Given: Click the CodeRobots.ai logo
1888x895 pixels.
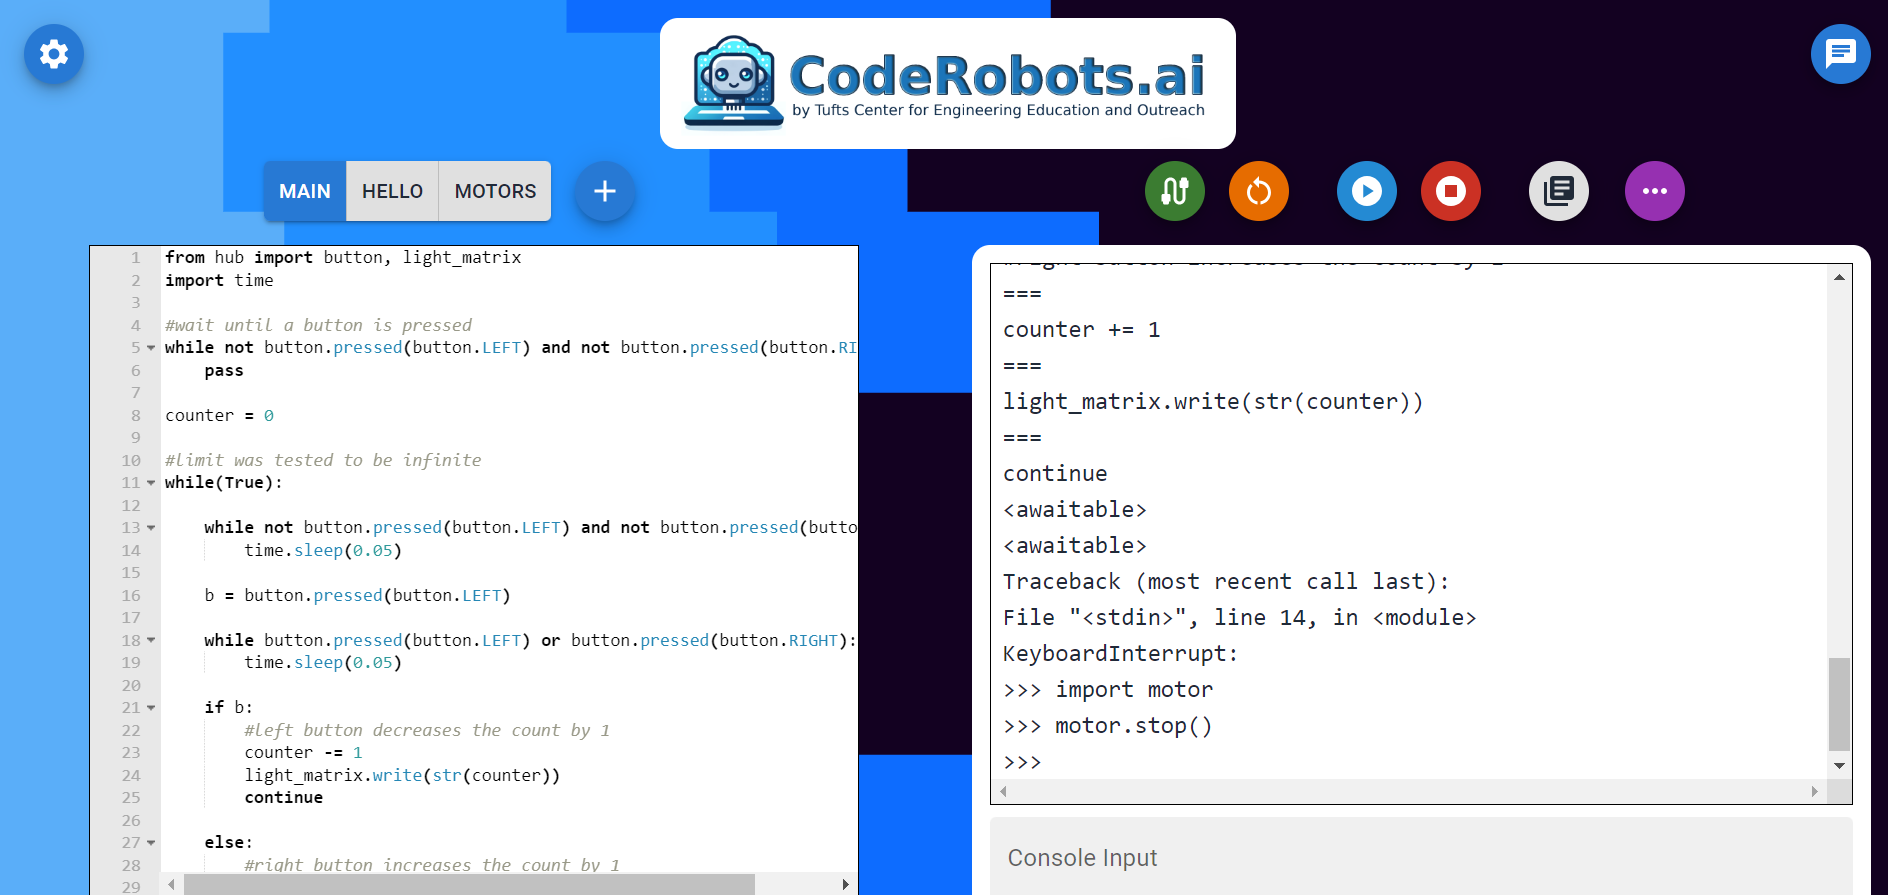Looking at the screenshot, I should coord(947,84).
